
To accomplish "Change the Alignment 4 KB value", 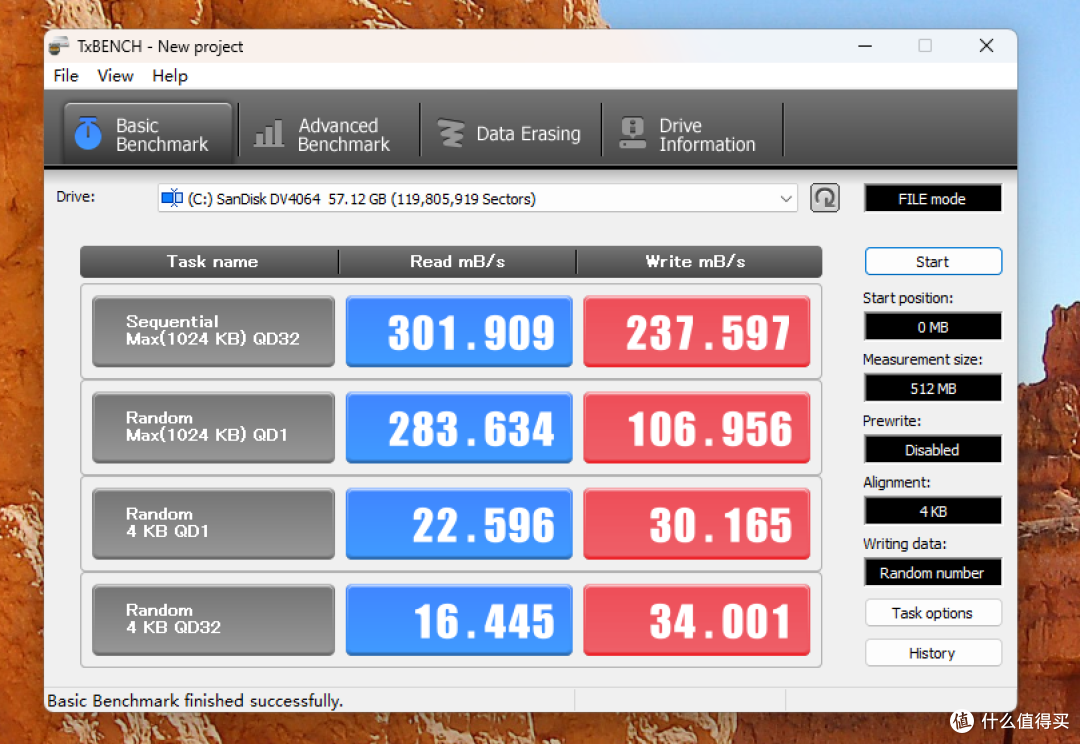I will pyautogui.click(x=933, y=511).
